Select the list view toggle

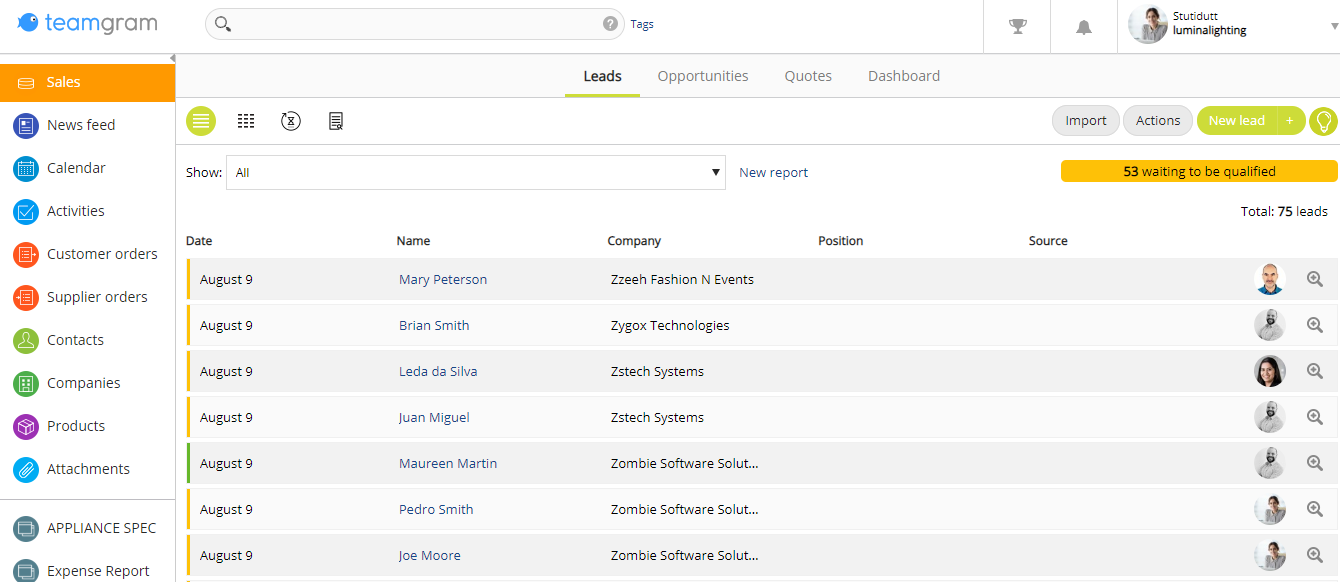point(201,121)
